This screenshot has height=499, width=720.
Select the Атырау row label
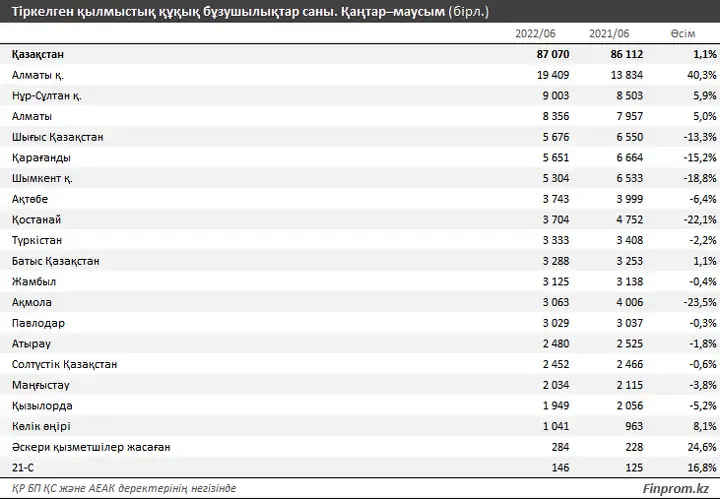point(31,343)
